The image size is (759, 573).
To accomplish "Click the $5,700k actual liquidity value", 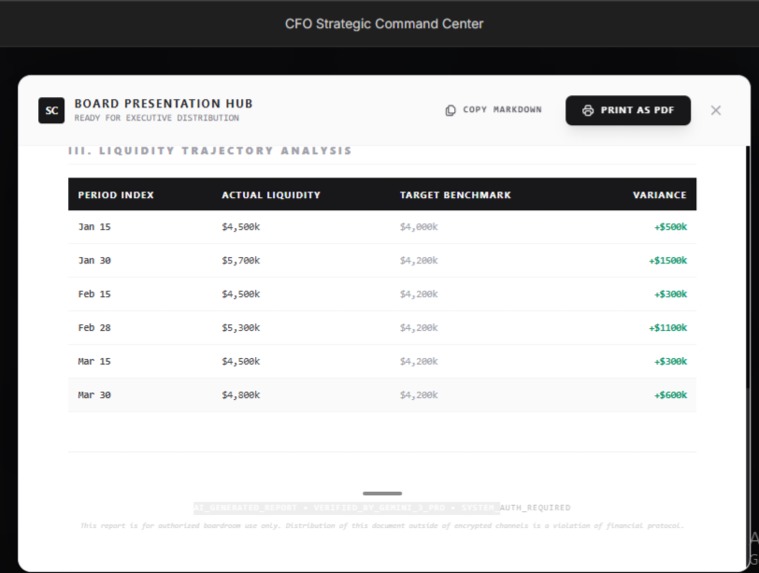I will tap(241, 260).
